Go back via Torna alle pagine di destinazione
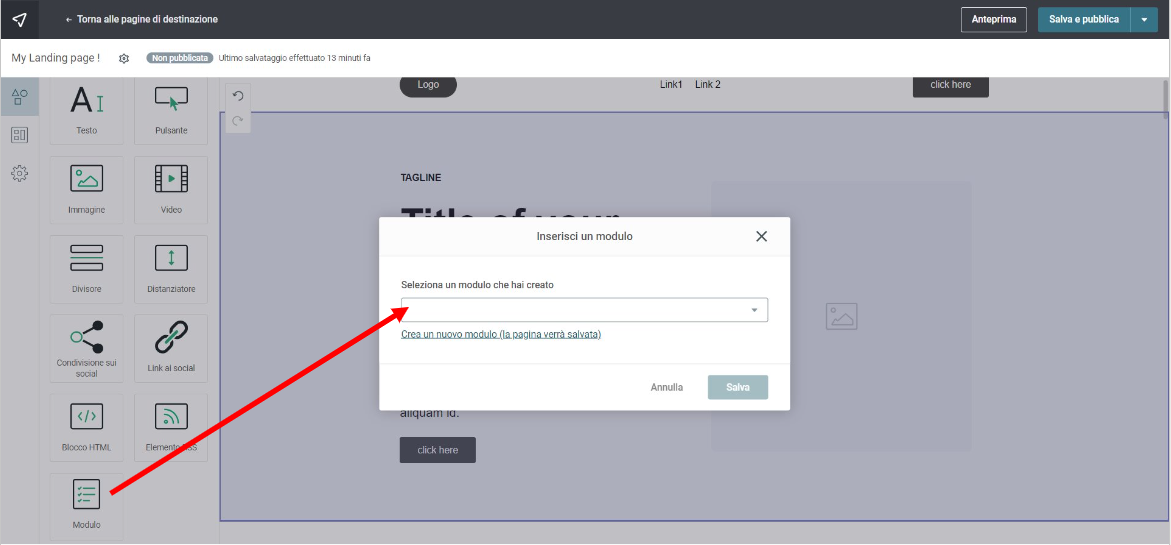This screenshot has width=1171, height=545. pyautogui.click(x=142, y=19)
